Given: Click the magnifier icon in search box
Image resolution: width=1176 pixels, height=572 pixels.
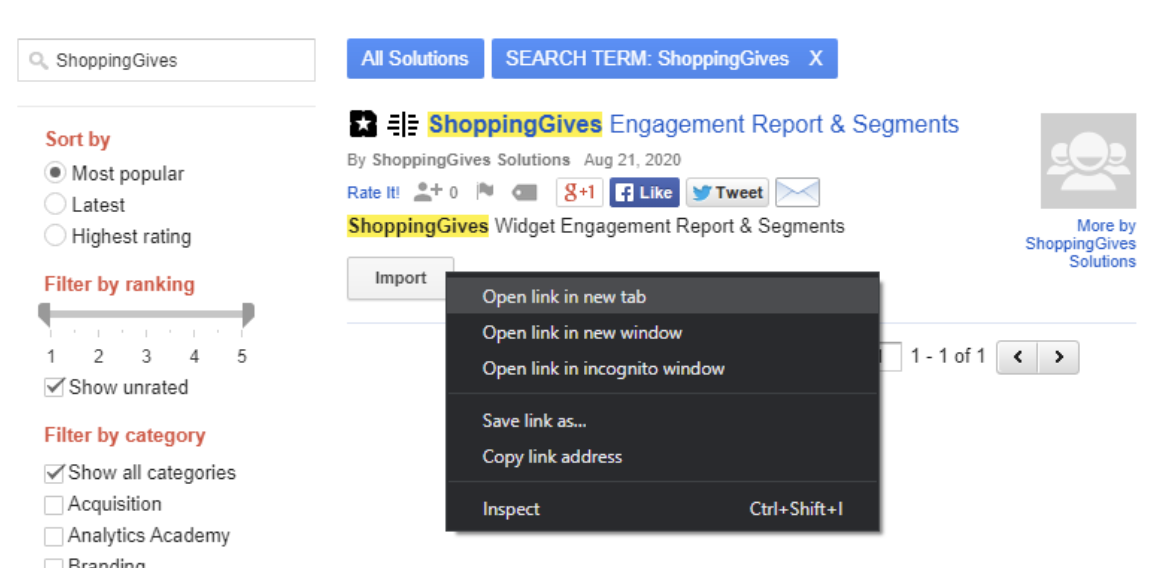Looking at the screenshot, I should (x=38, y=61).
